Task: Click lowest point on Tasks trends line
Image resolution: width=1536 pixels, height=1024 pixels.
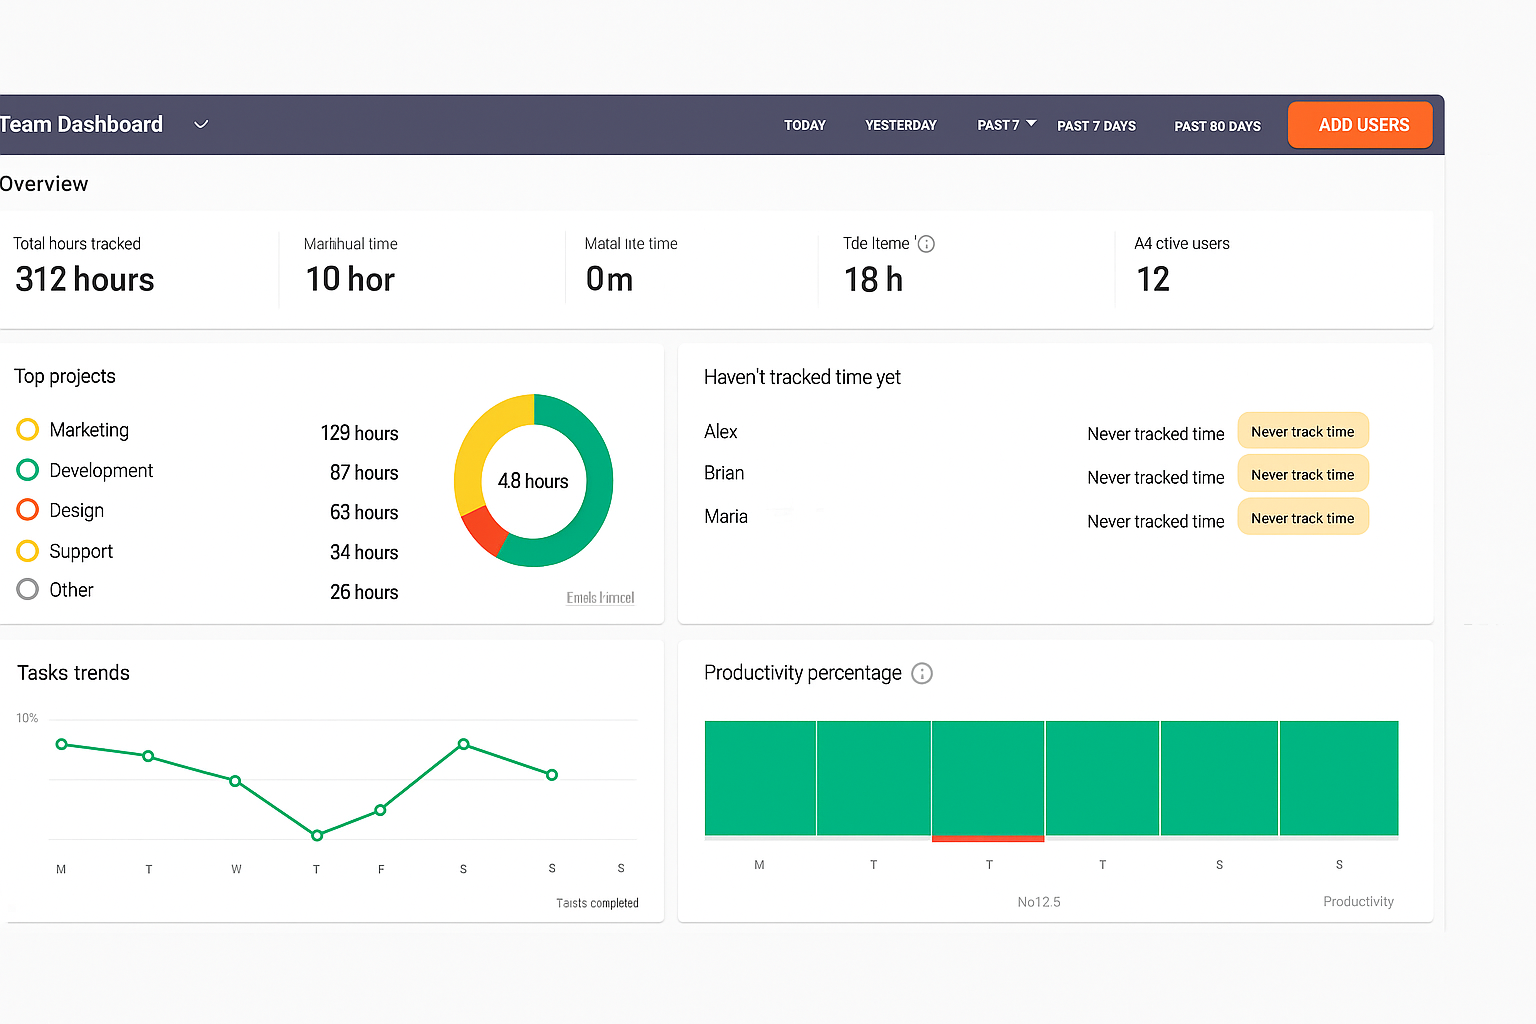Action: coord(317,835)
